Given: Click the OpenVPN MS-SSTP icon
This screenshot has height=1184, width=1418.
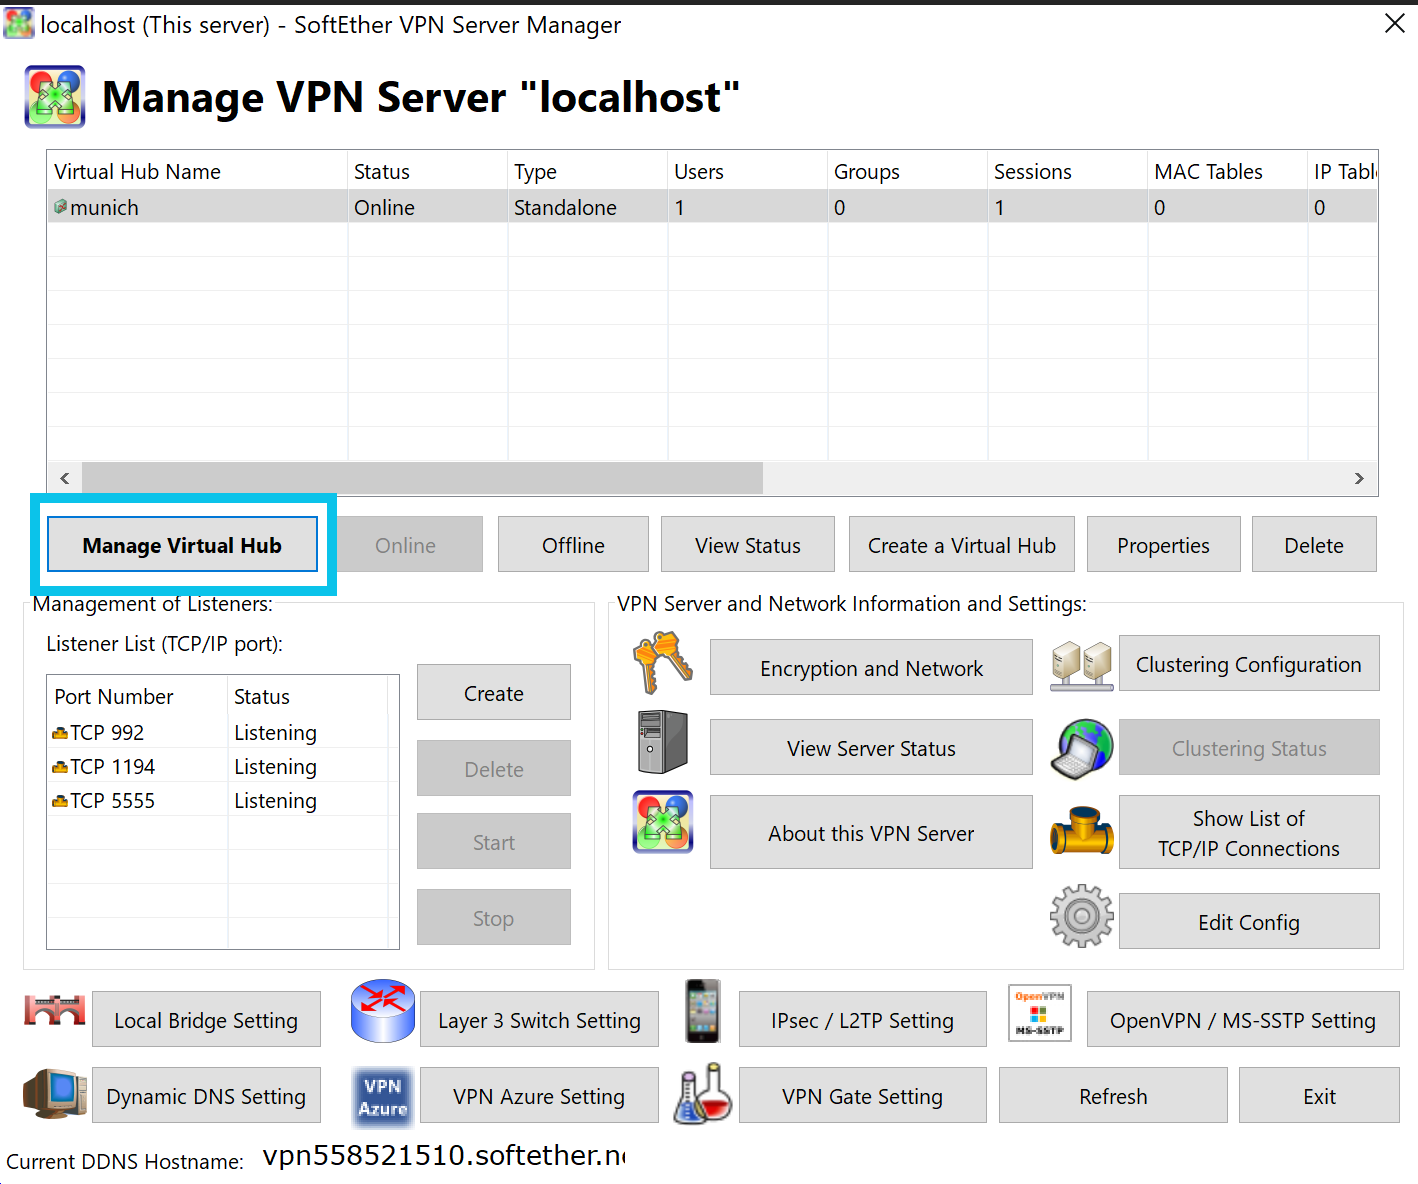Looking at the screenshot, I should [1040, 1013].
